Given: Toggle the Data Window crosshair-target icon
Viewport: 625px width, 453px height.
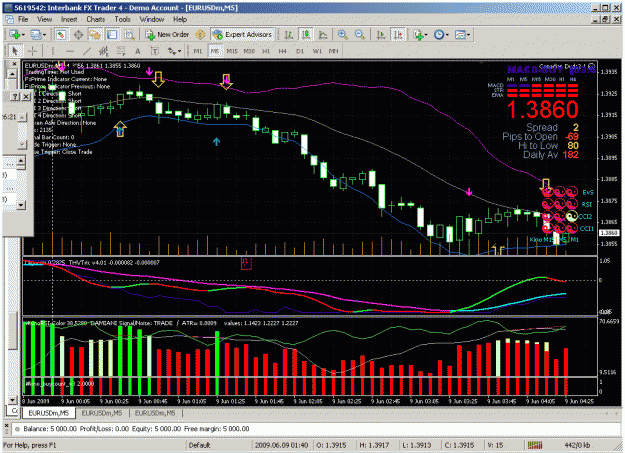Looking at the screenshot, I should point(78,35).
